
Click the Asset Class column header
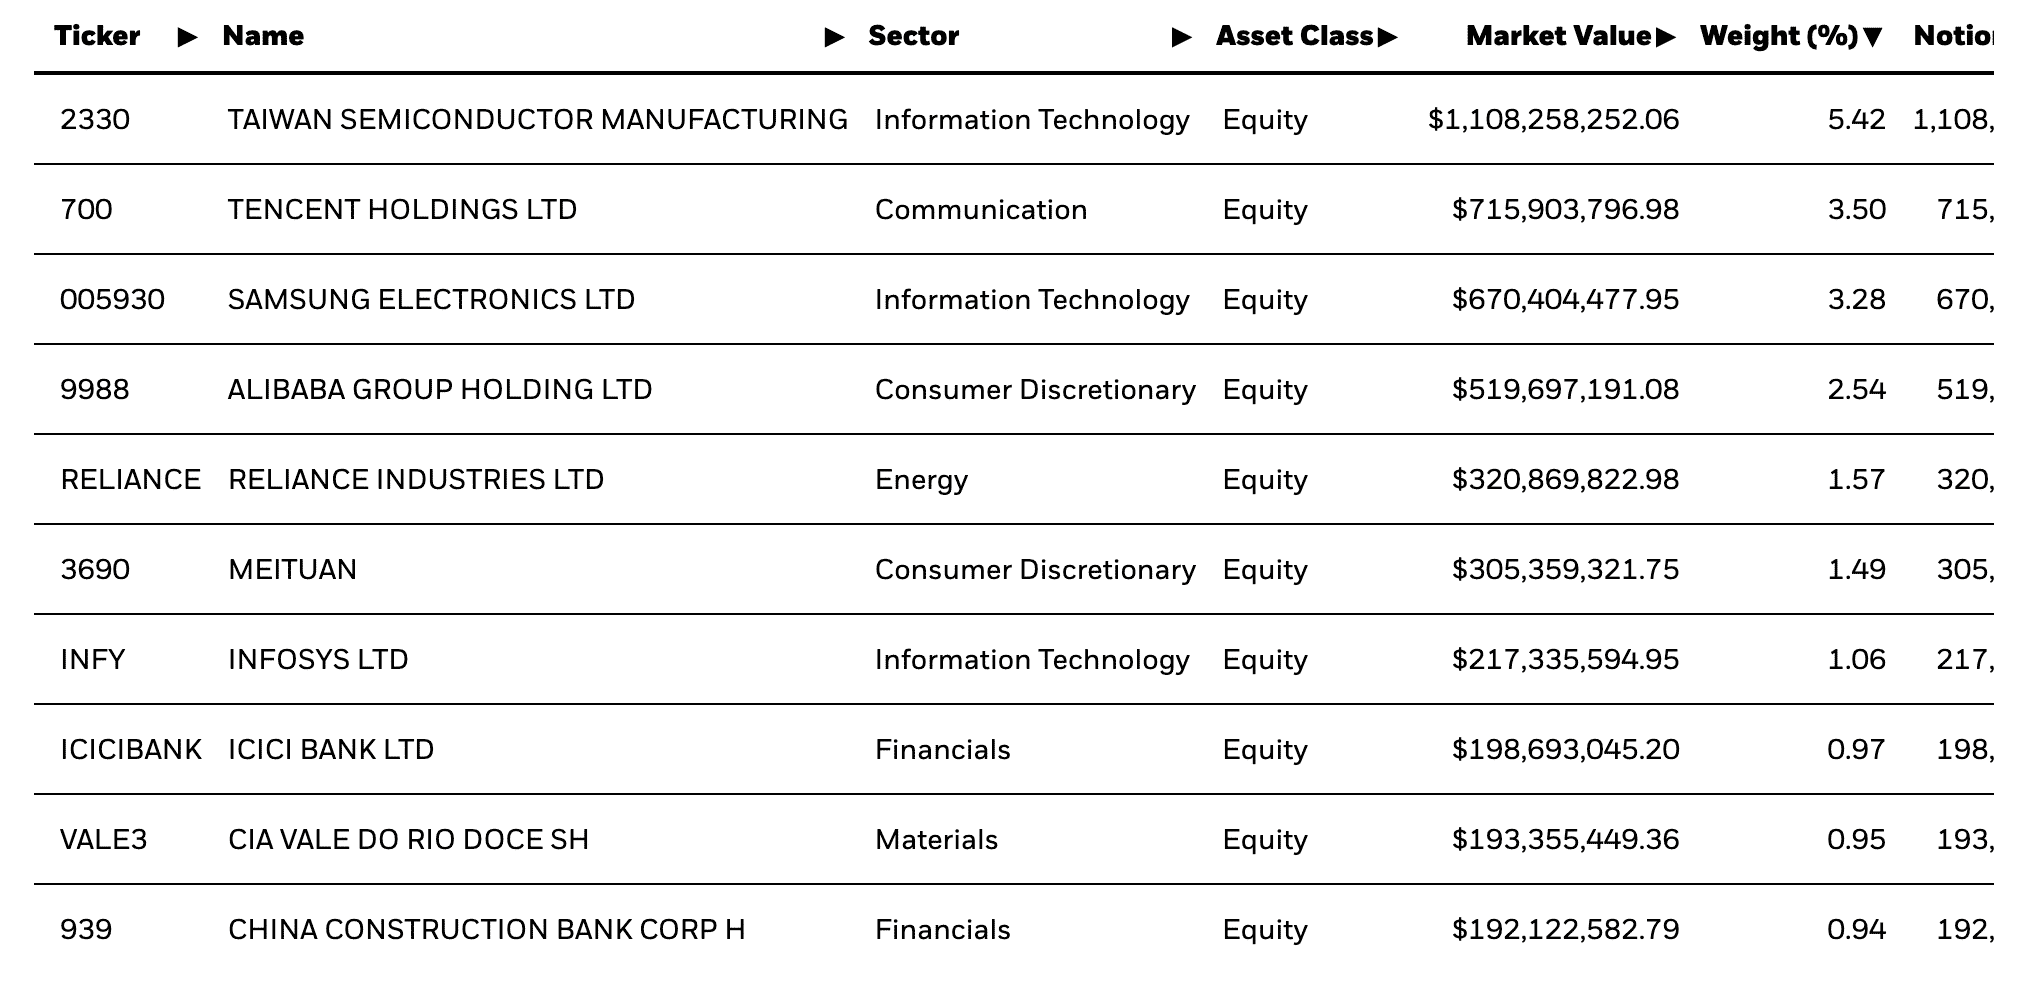point(1294,36)
